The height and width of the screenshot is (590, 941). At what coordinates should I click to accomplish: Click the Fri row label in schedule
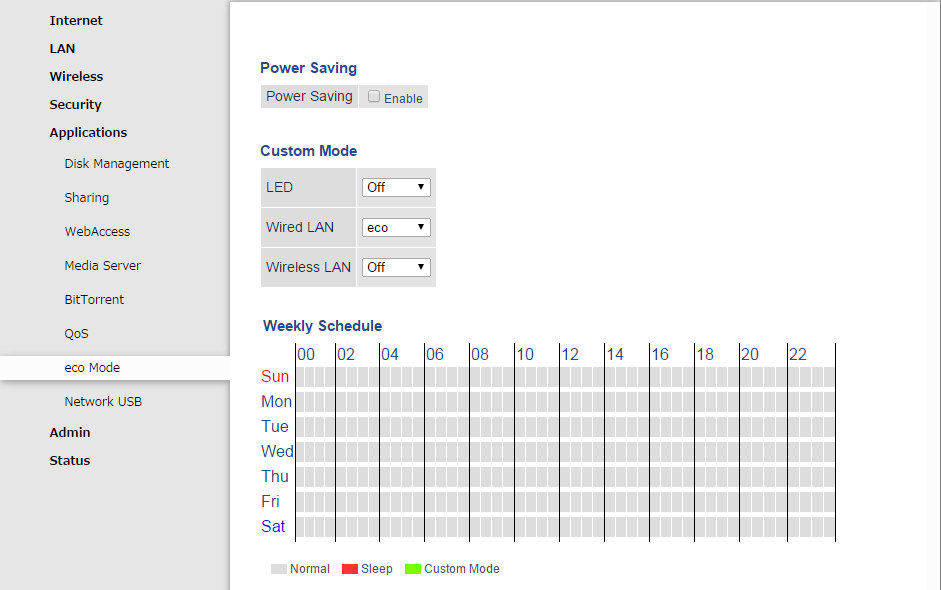(270, 501)
